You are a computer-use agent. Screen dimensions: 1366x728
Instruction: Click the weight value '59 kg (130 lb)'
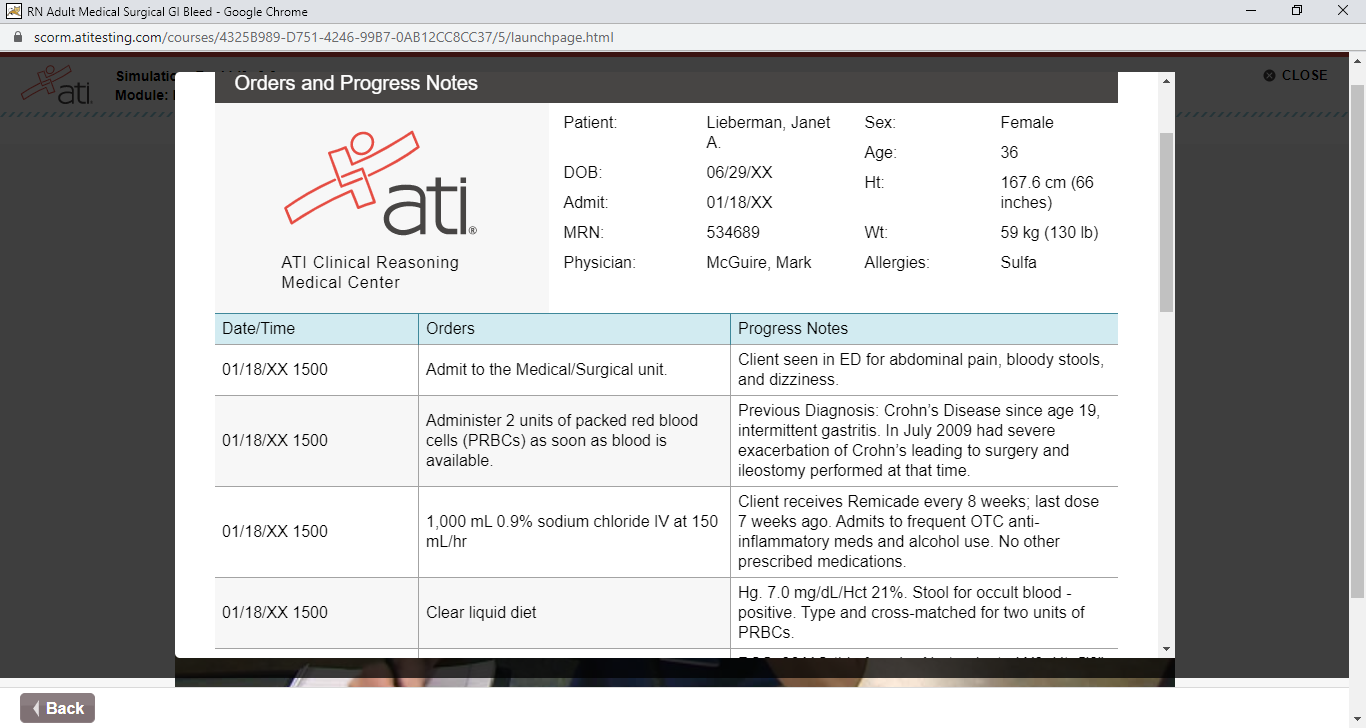click(x=1049, y=233)
